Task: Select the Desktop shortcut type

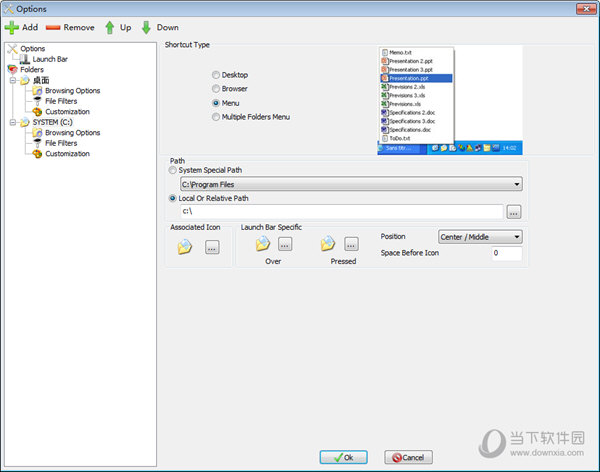Action: 216,75
